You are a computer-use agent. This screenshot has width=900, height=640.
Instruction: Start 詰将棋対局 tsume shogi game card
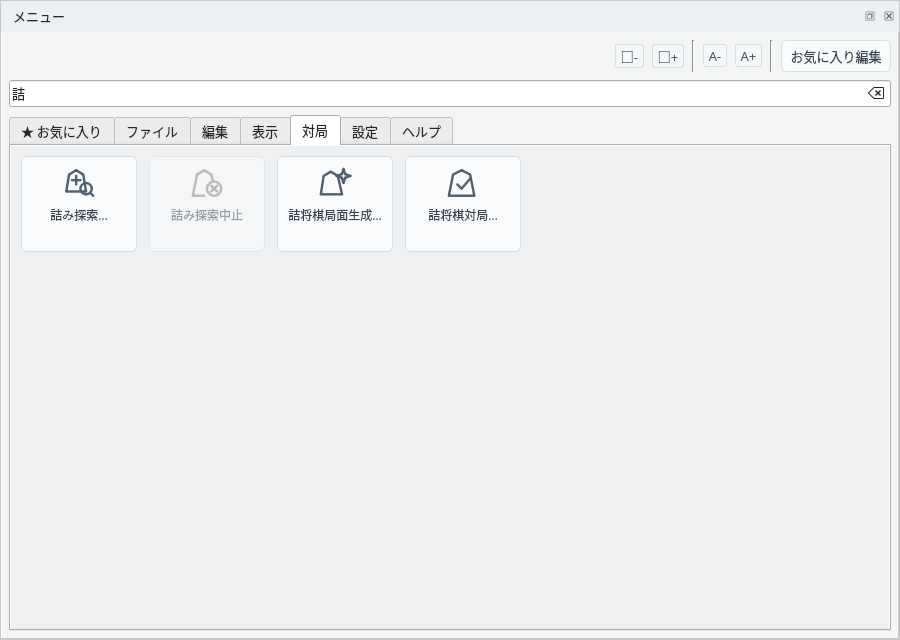(x=463, y=204)
